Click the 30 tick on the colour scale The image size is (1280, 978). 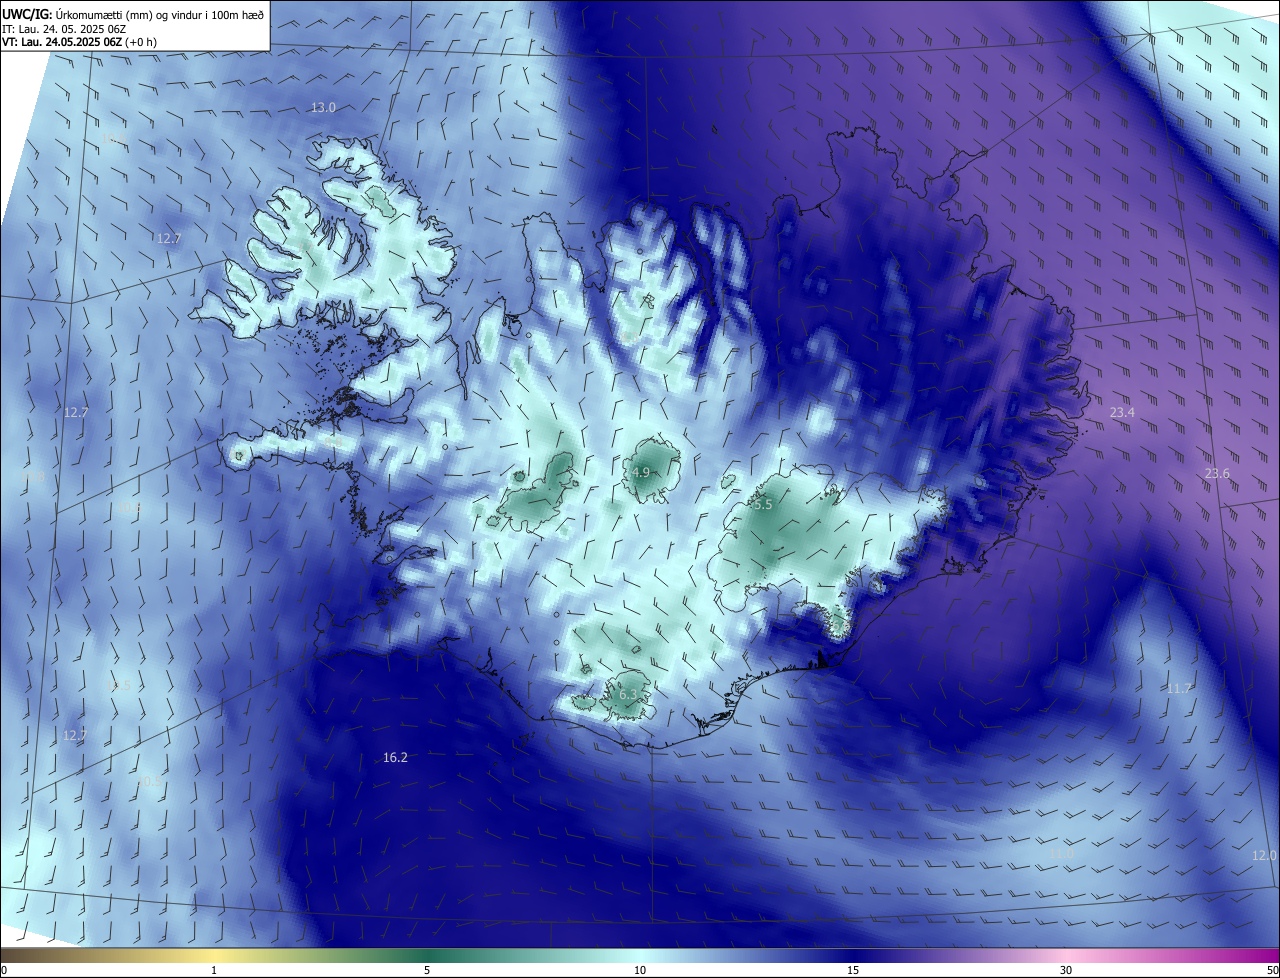click(x=1066, y=970)
